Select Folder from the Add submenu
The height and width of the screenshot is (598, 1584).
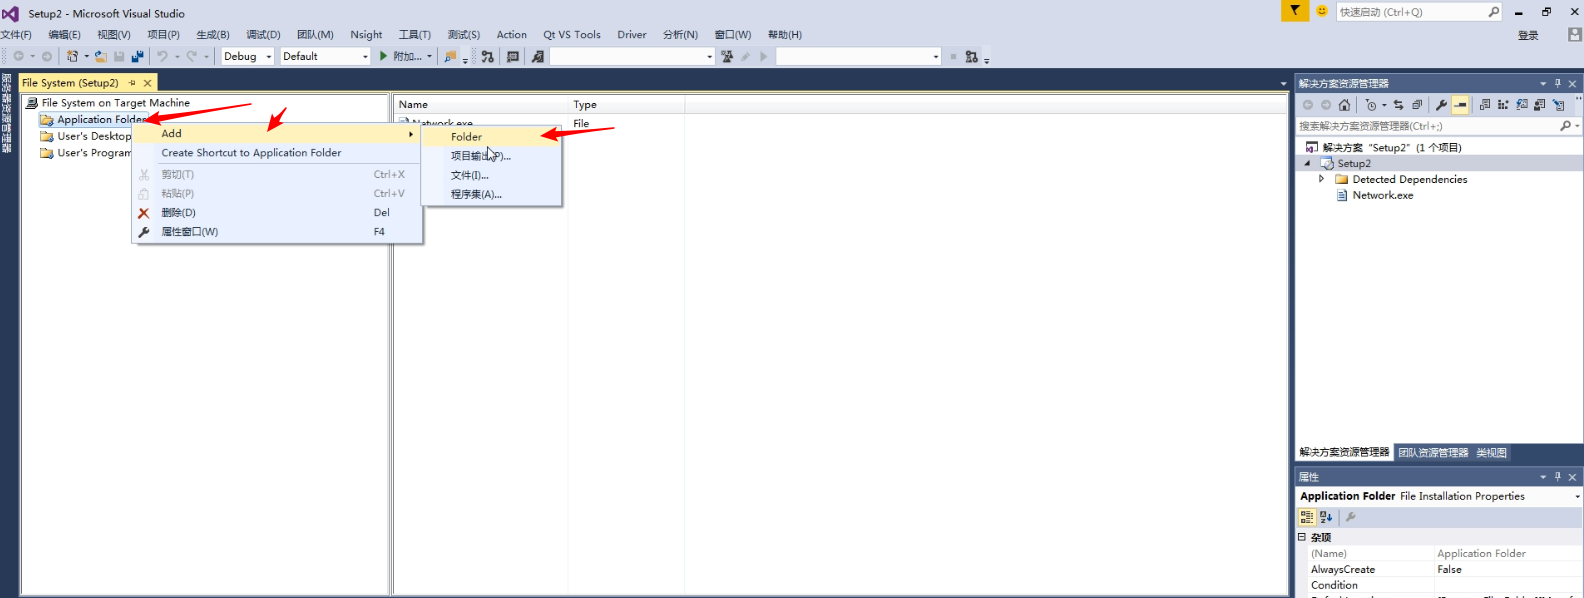click(491, 137)
